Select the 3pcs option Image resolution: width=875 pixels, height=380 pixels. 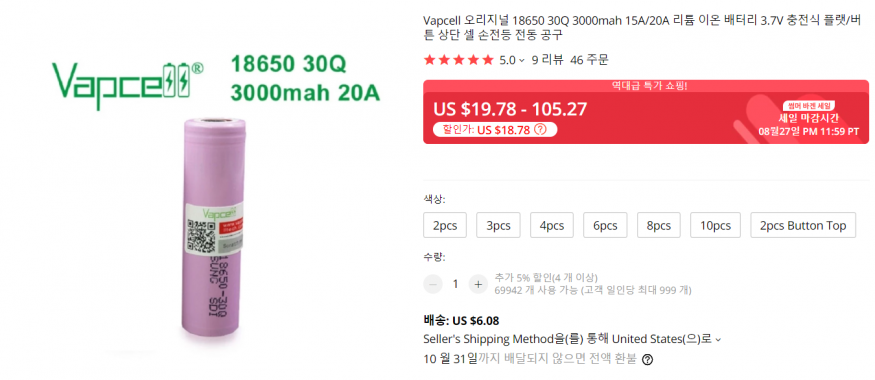(498, 225)
